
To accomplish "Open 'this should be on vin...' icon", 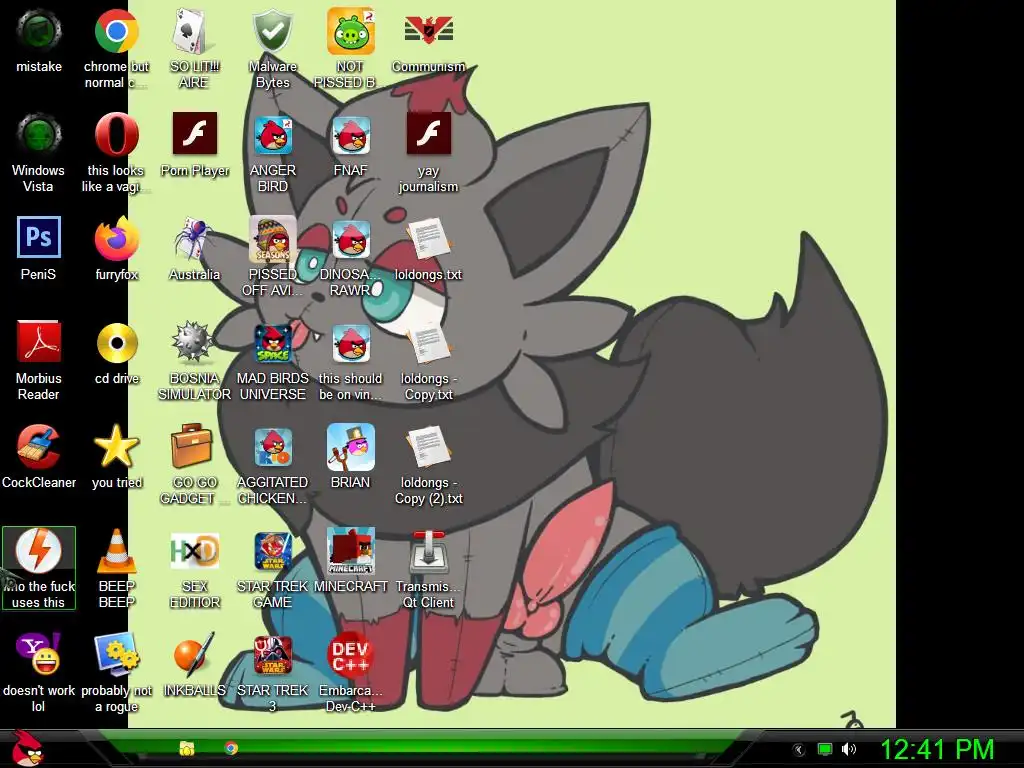I will (x=351, y=343).
